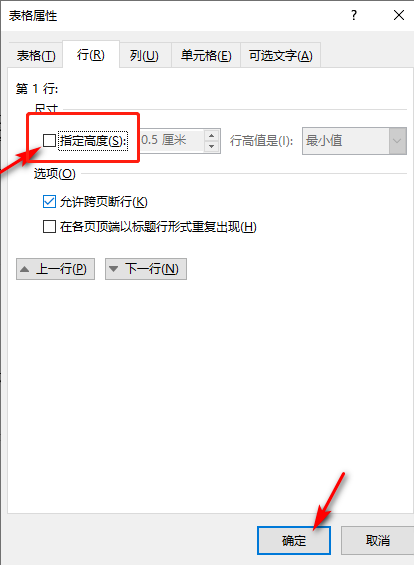The width and height of the screenshot is (414, 565).
Task: Increase row height with the up spinner arrow
Action: click(x=212, y=135)
